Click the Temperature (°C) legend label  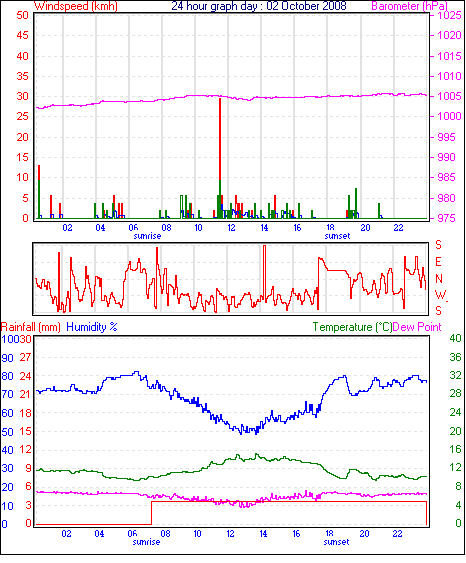click(352, 327)
